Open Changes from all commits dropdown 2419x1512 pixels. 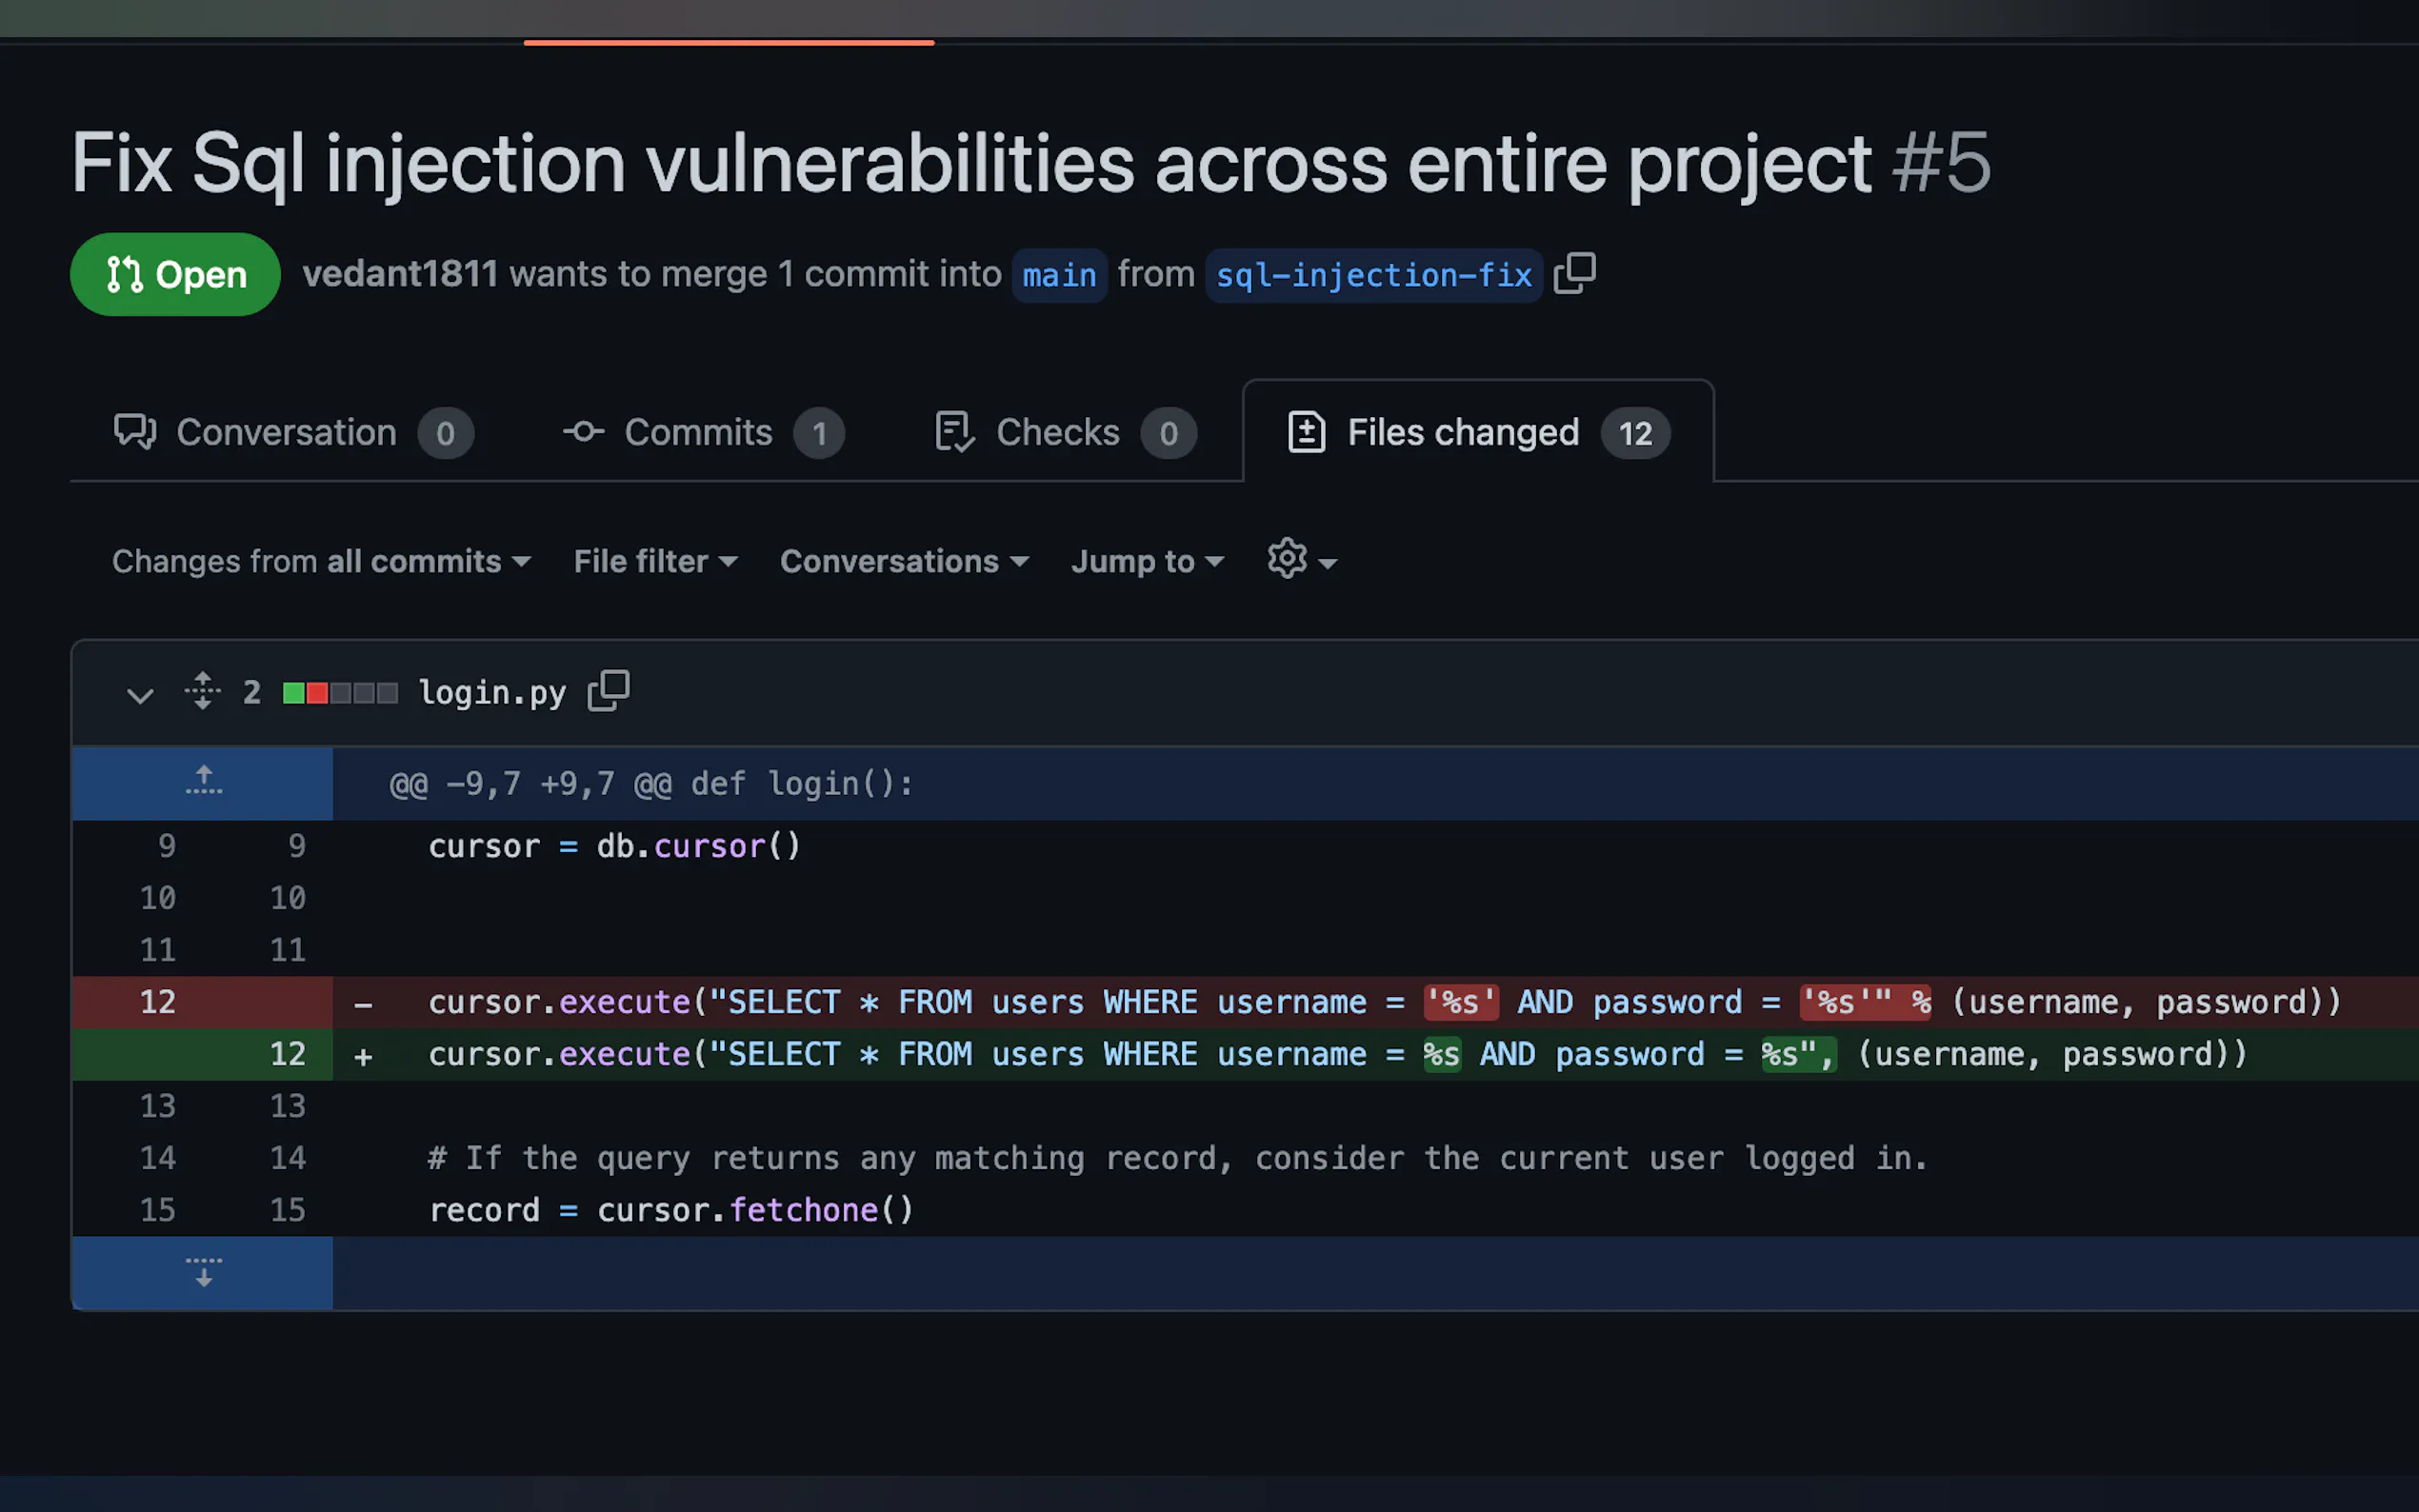(x=321, y=561)
